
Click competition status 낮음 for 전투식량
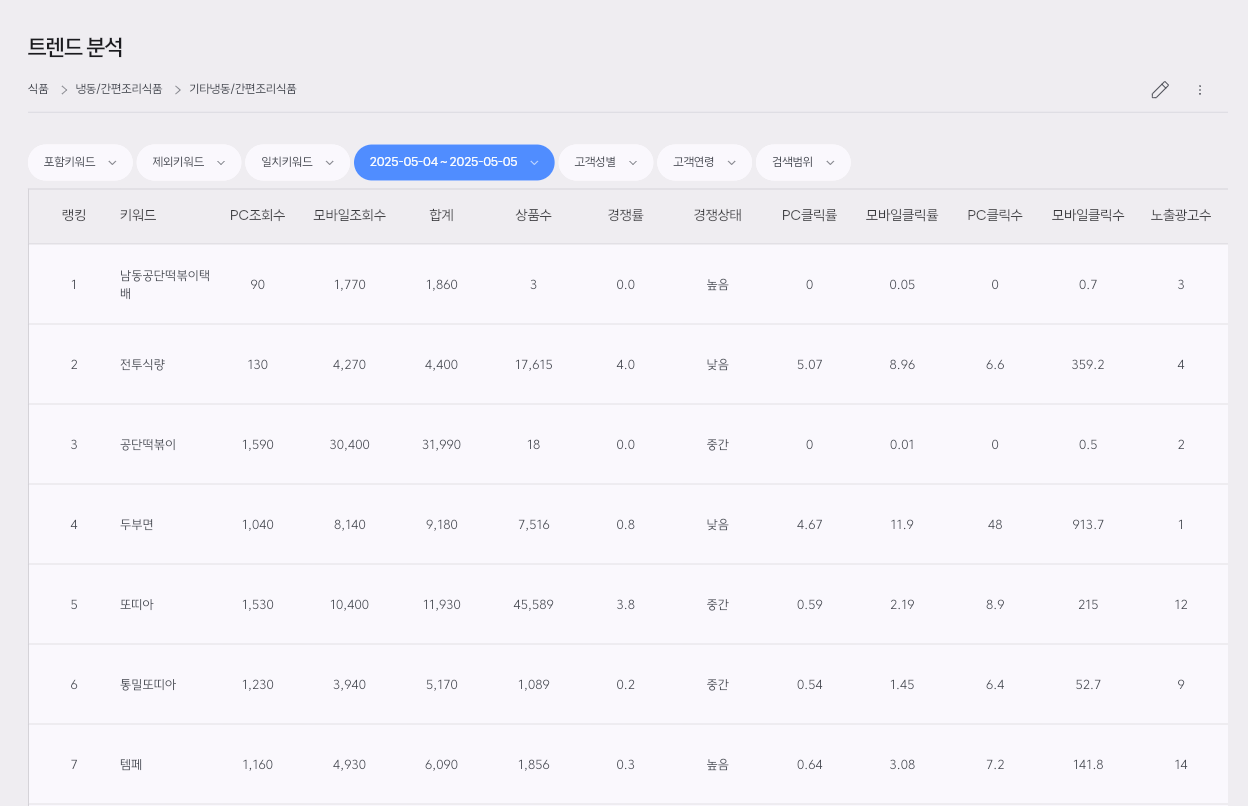718,365
